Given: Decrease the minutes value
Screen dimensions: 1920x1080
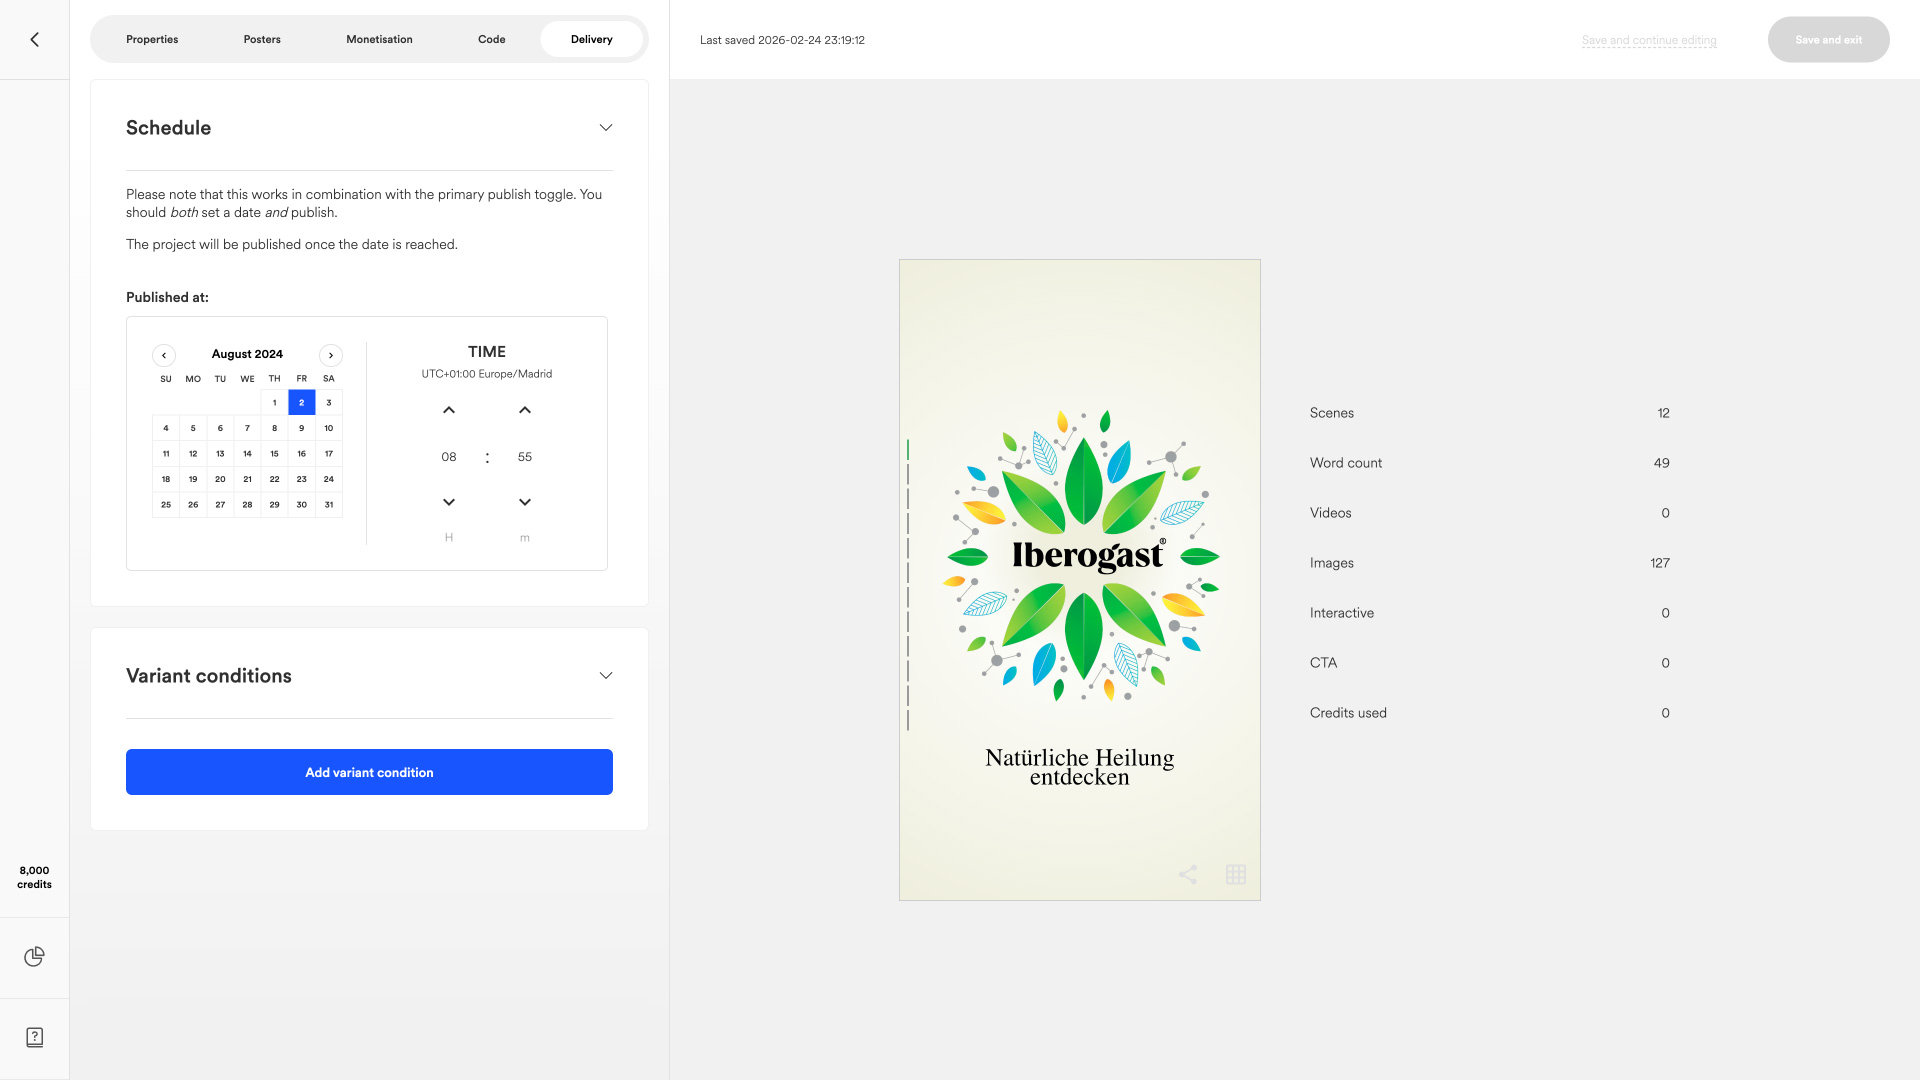Looking at the screenshot, I should point(525,502).
